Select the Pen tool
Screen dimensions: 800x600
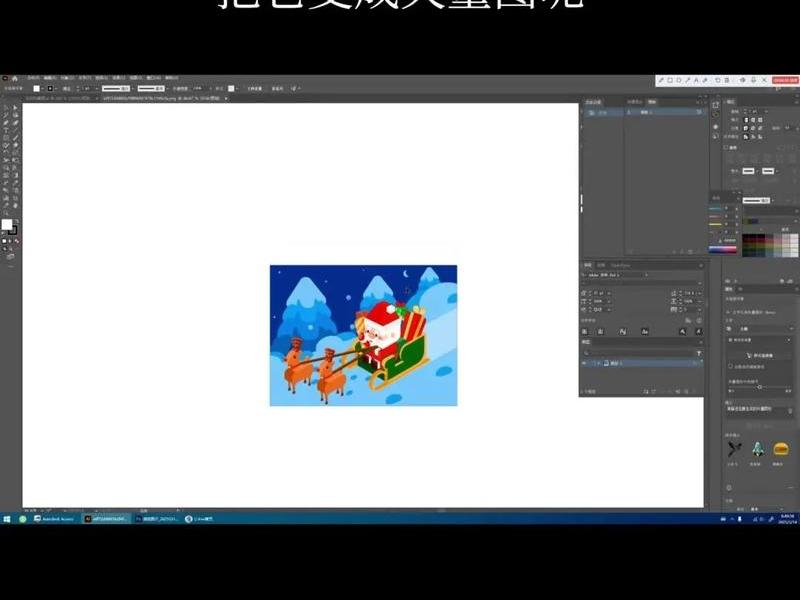[6, 122]
